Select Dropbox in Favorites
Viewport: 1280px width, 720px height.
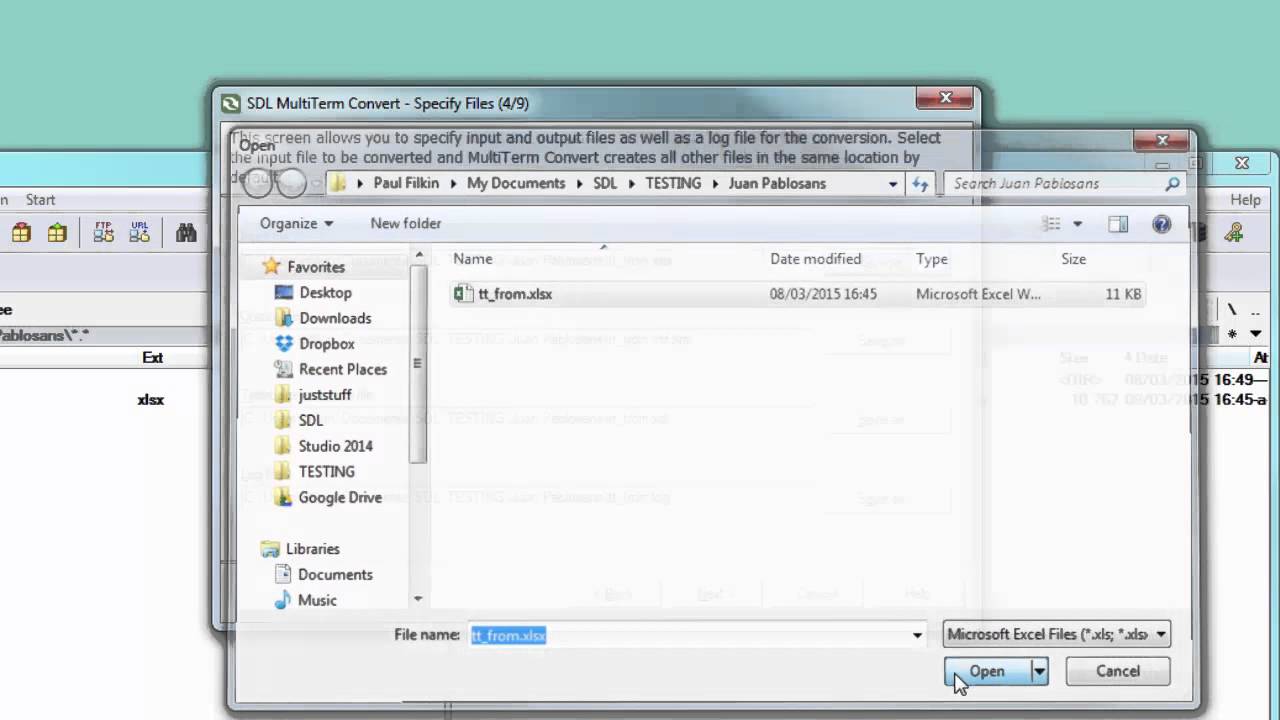326,343
